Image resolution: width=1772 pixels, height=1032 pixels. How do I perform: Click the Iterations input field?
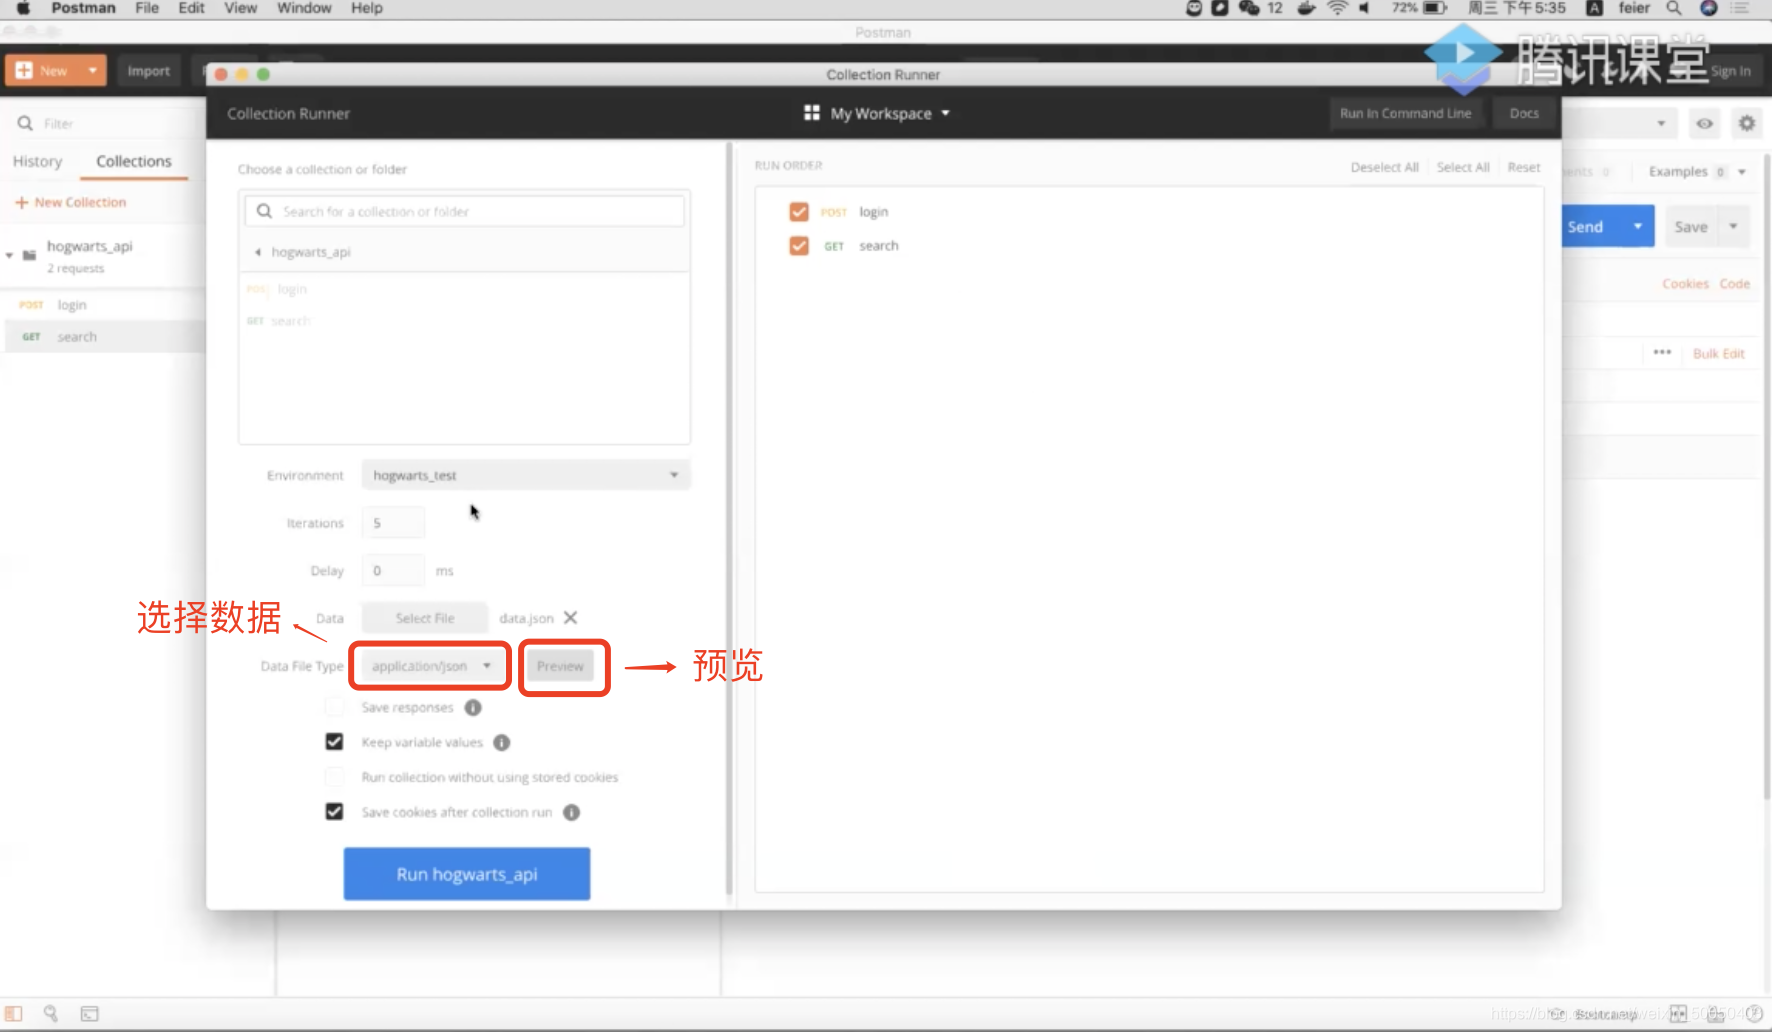(393, 523)
